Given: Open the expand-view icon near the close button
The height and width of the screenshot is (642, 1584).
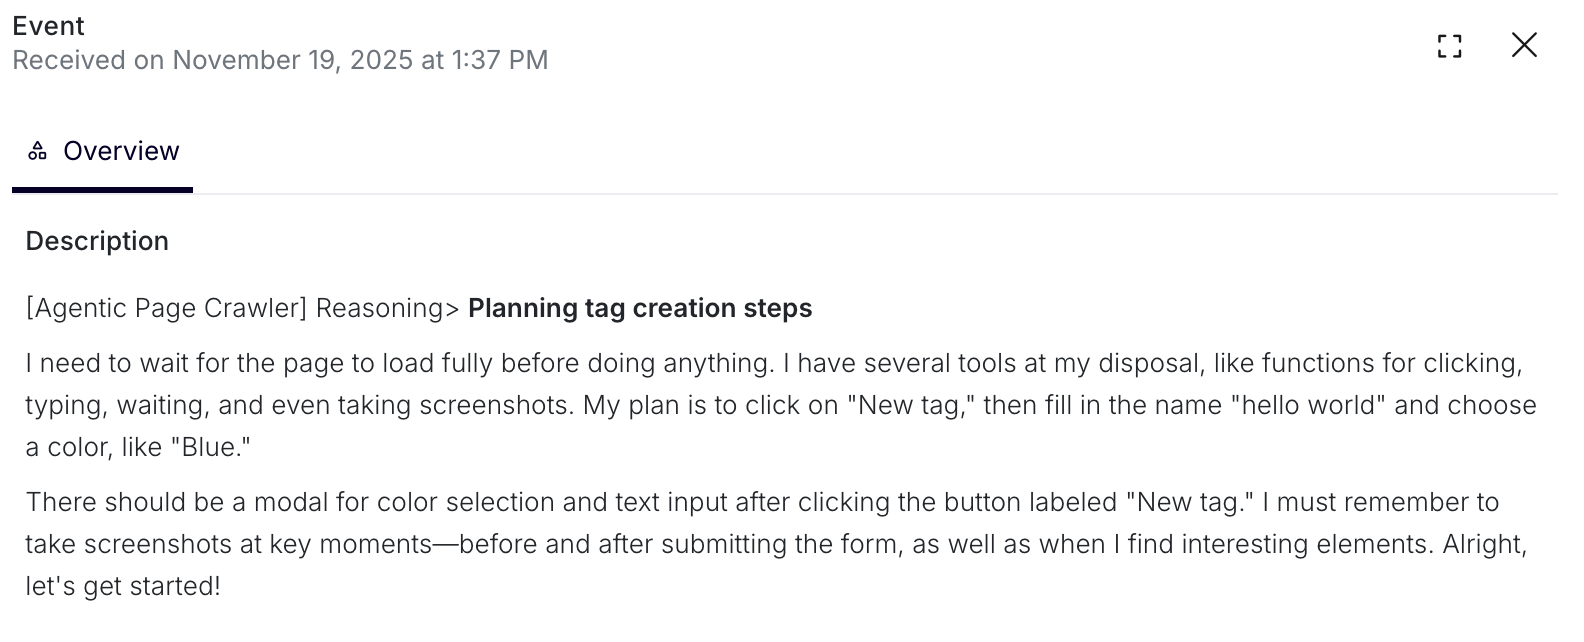Looking at the screenshot, I should tap(1449, 46).
